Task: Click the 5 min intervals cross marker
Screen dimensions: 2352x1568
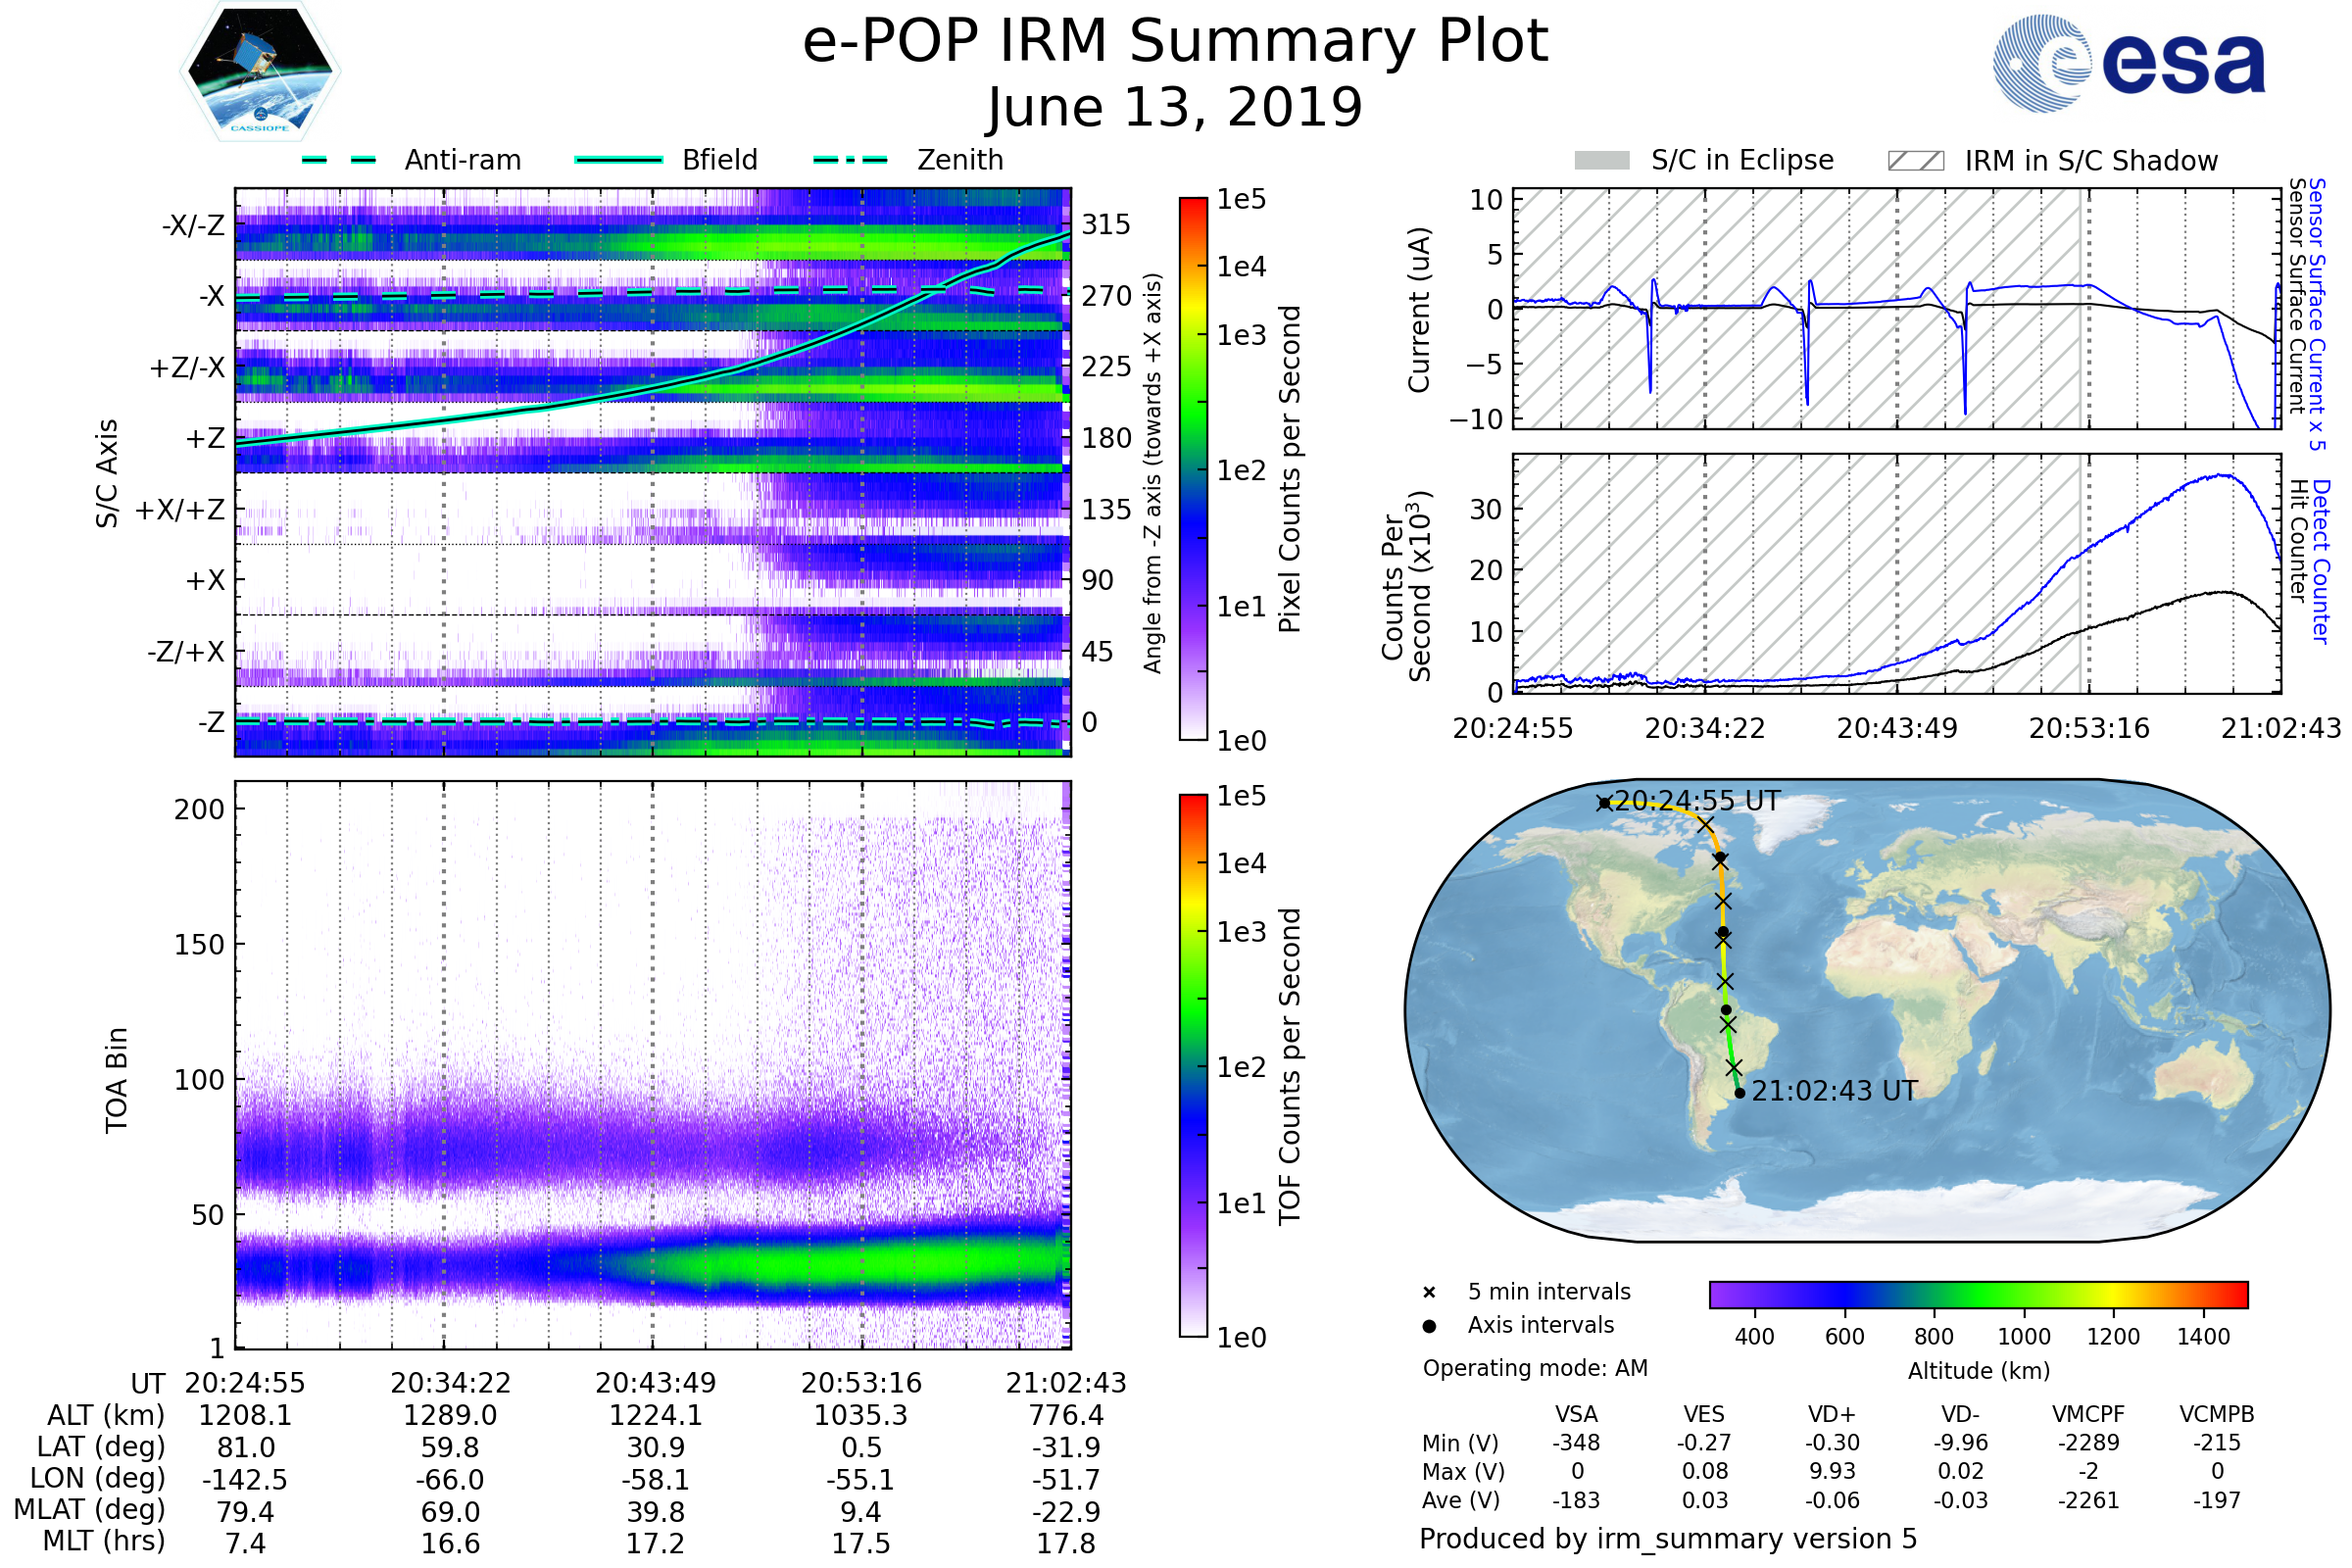Action: tap(1429, 1293)
